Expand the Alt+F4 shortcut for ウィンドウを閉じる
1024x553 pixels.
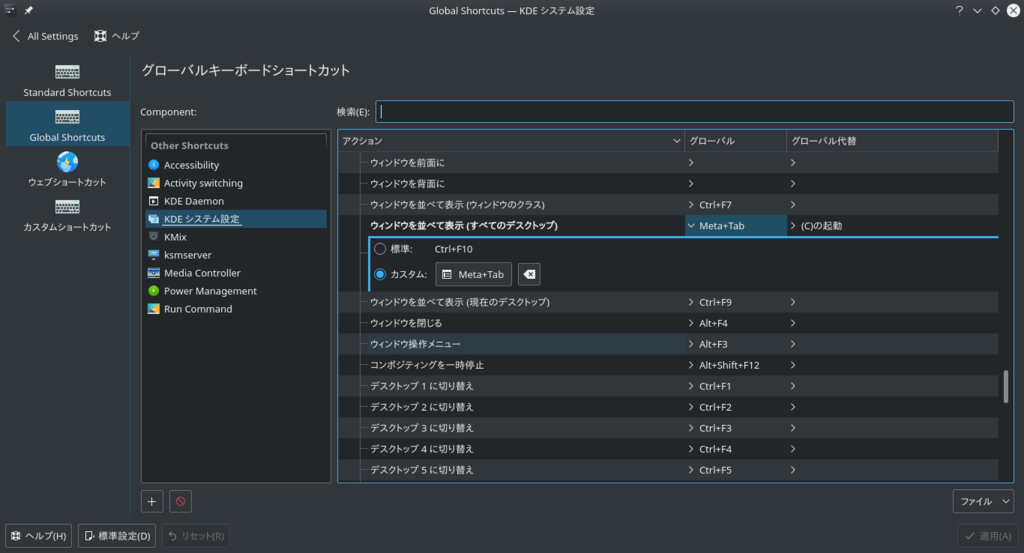[691, 323]
